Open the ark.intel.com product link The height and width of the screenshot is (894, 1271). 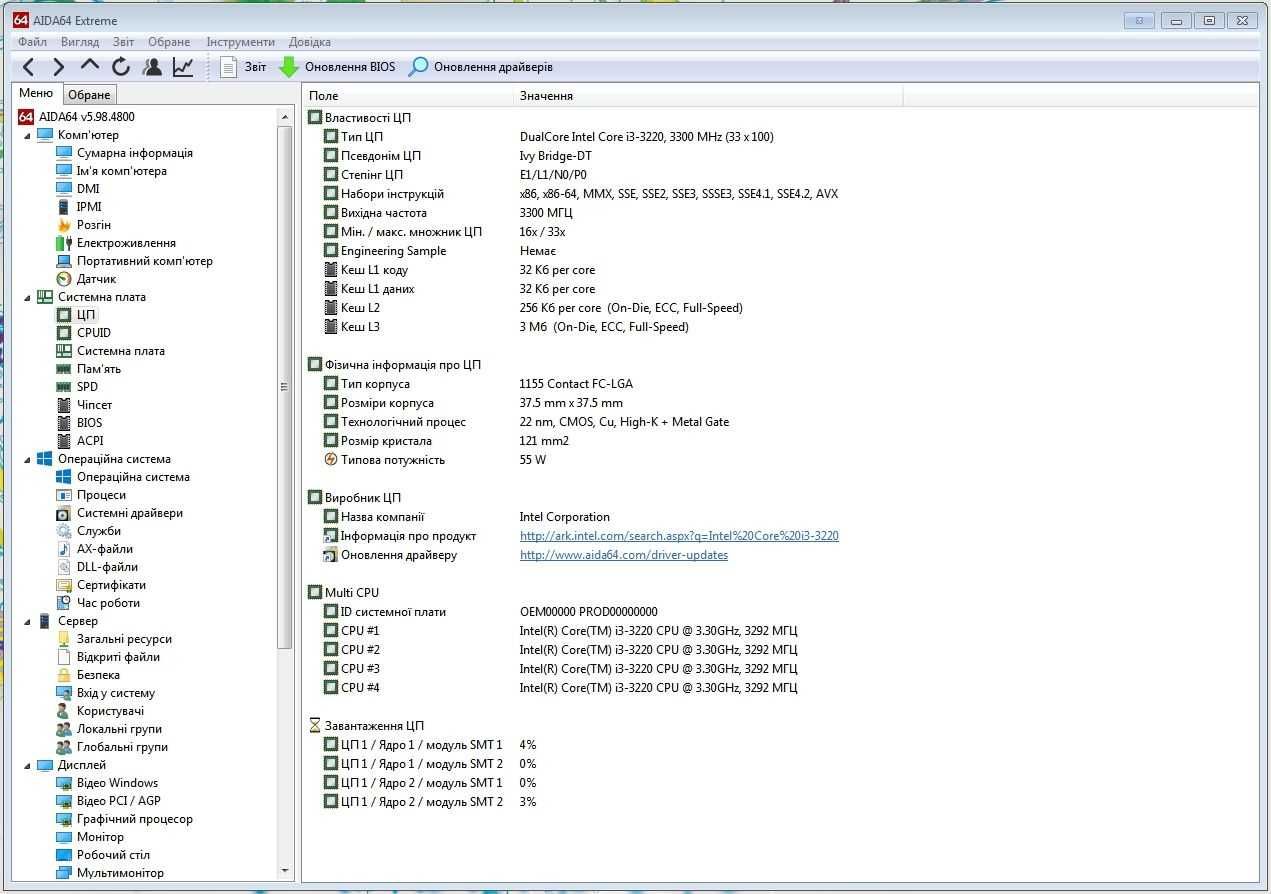click(679, 536)
